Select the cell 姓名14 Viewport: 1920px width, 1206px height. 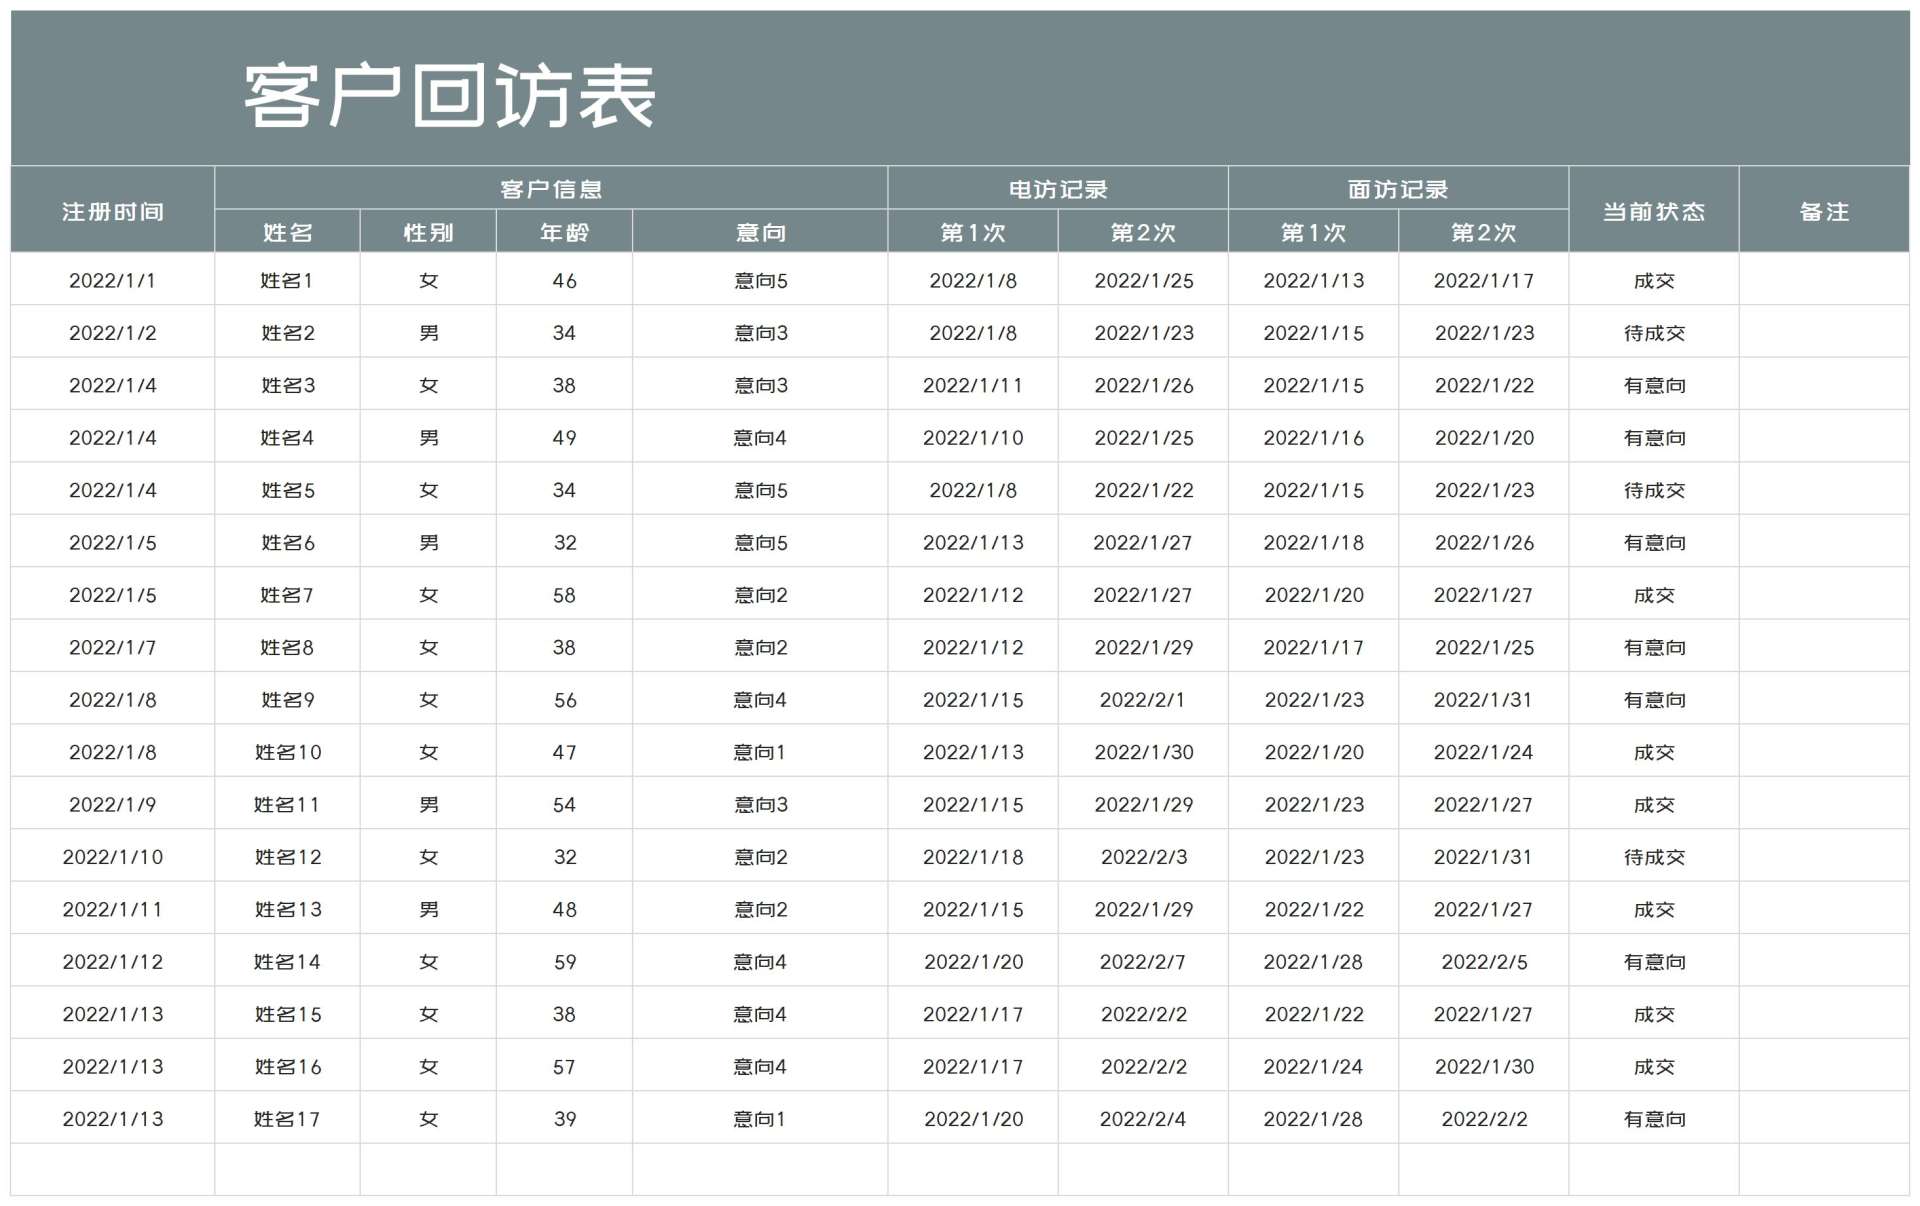coord(287,962)
